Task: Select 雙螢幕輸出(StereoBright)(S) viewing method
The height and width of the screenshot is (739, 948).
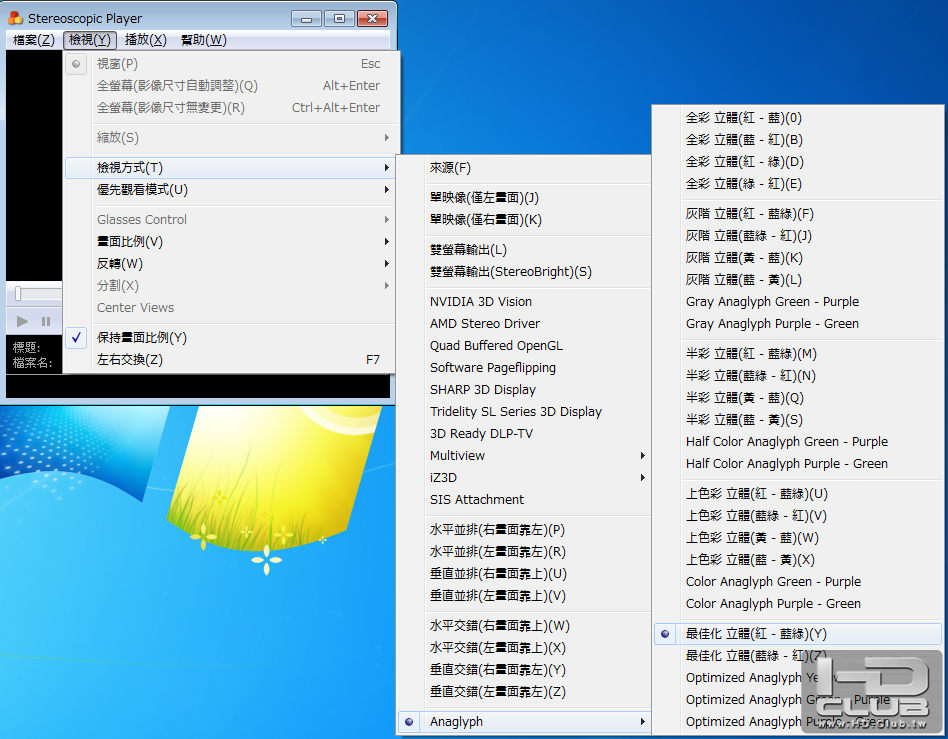Action: [524, 272]
